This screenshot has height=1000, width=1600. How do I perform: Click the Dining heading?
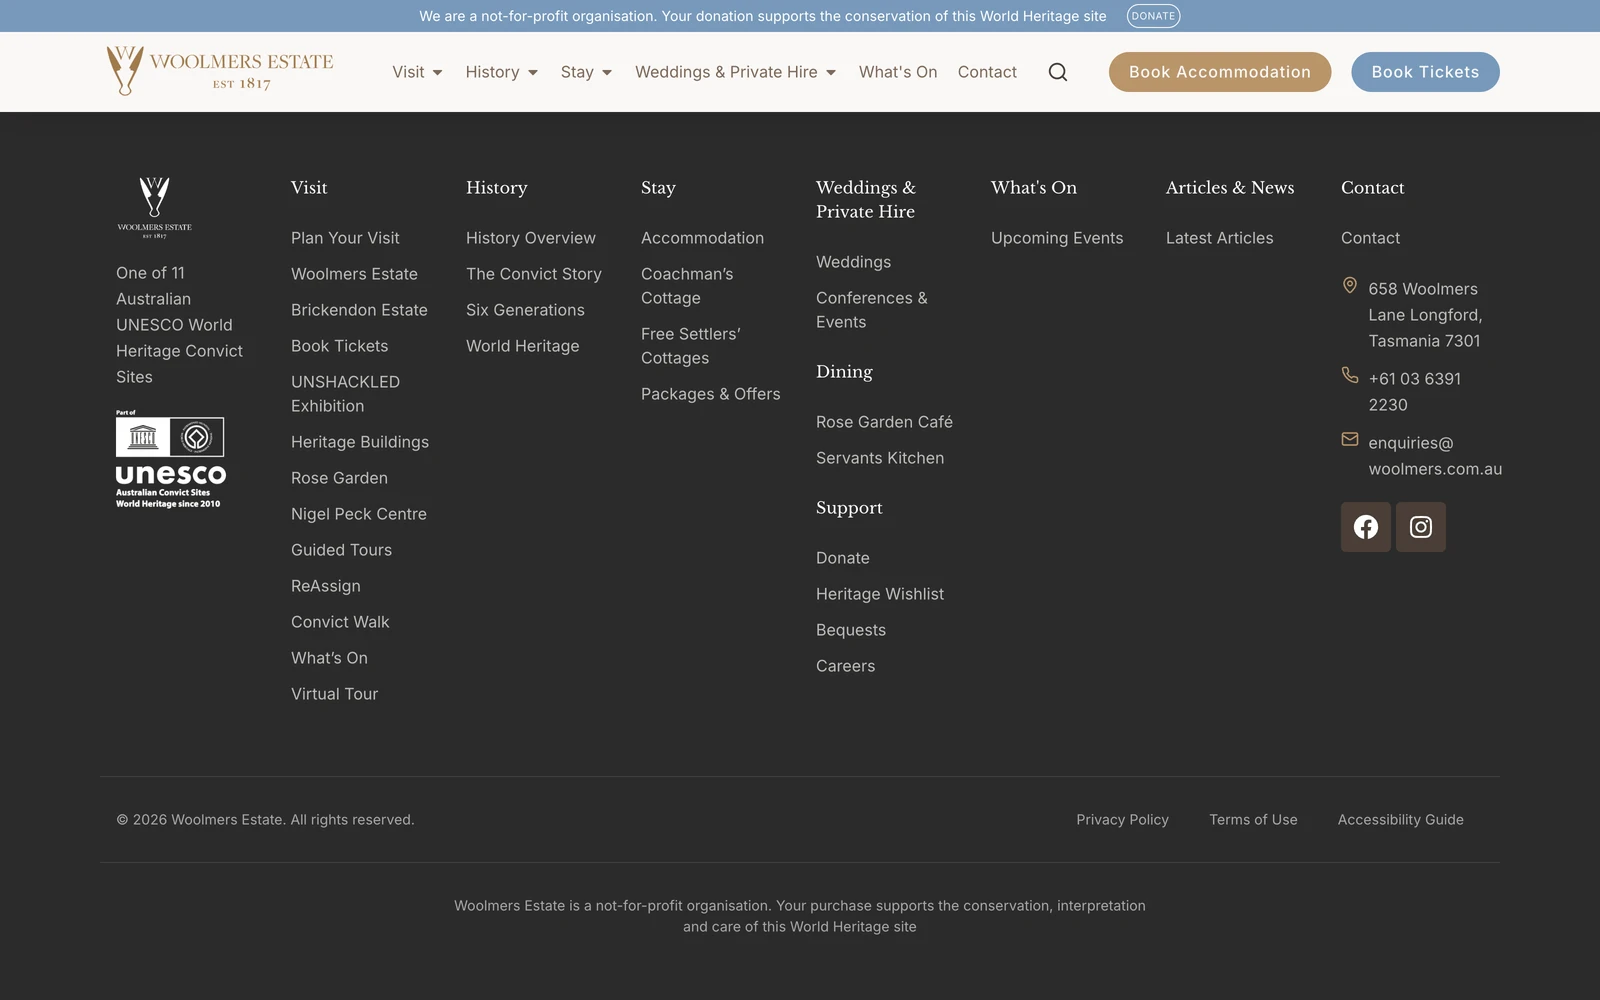(844, 372)
